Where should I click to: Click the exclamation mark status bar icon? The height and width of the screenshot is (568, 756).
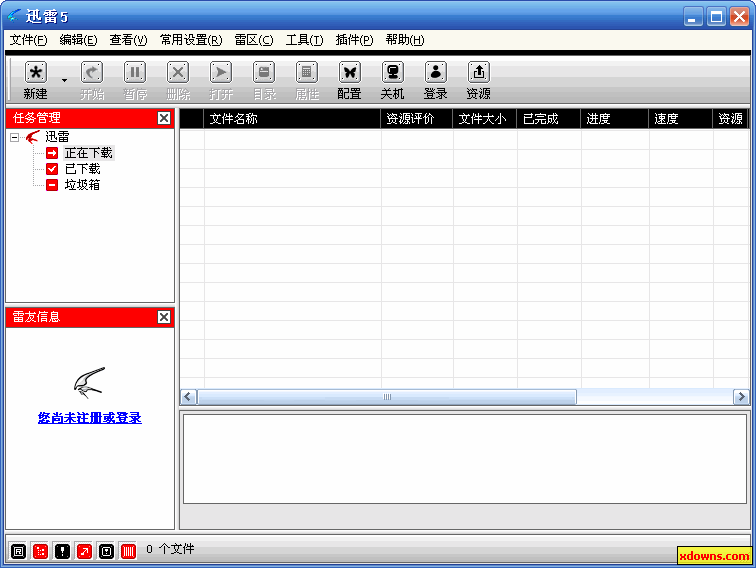62,551
